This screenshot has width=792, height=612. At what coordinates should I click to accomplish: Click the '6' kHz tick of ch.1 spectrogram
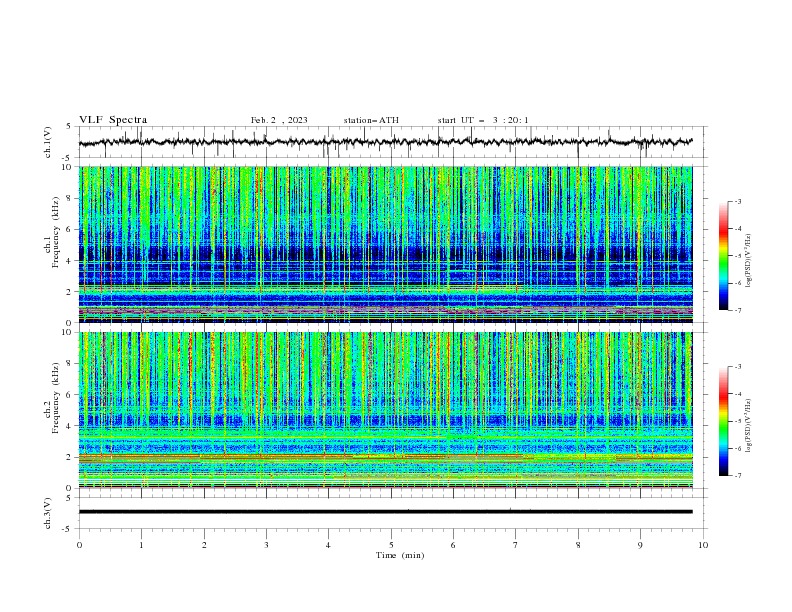71,229
